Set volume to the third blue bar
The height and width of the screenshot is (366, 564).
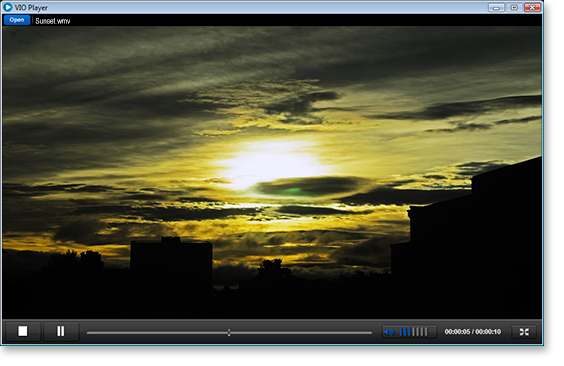409,332
